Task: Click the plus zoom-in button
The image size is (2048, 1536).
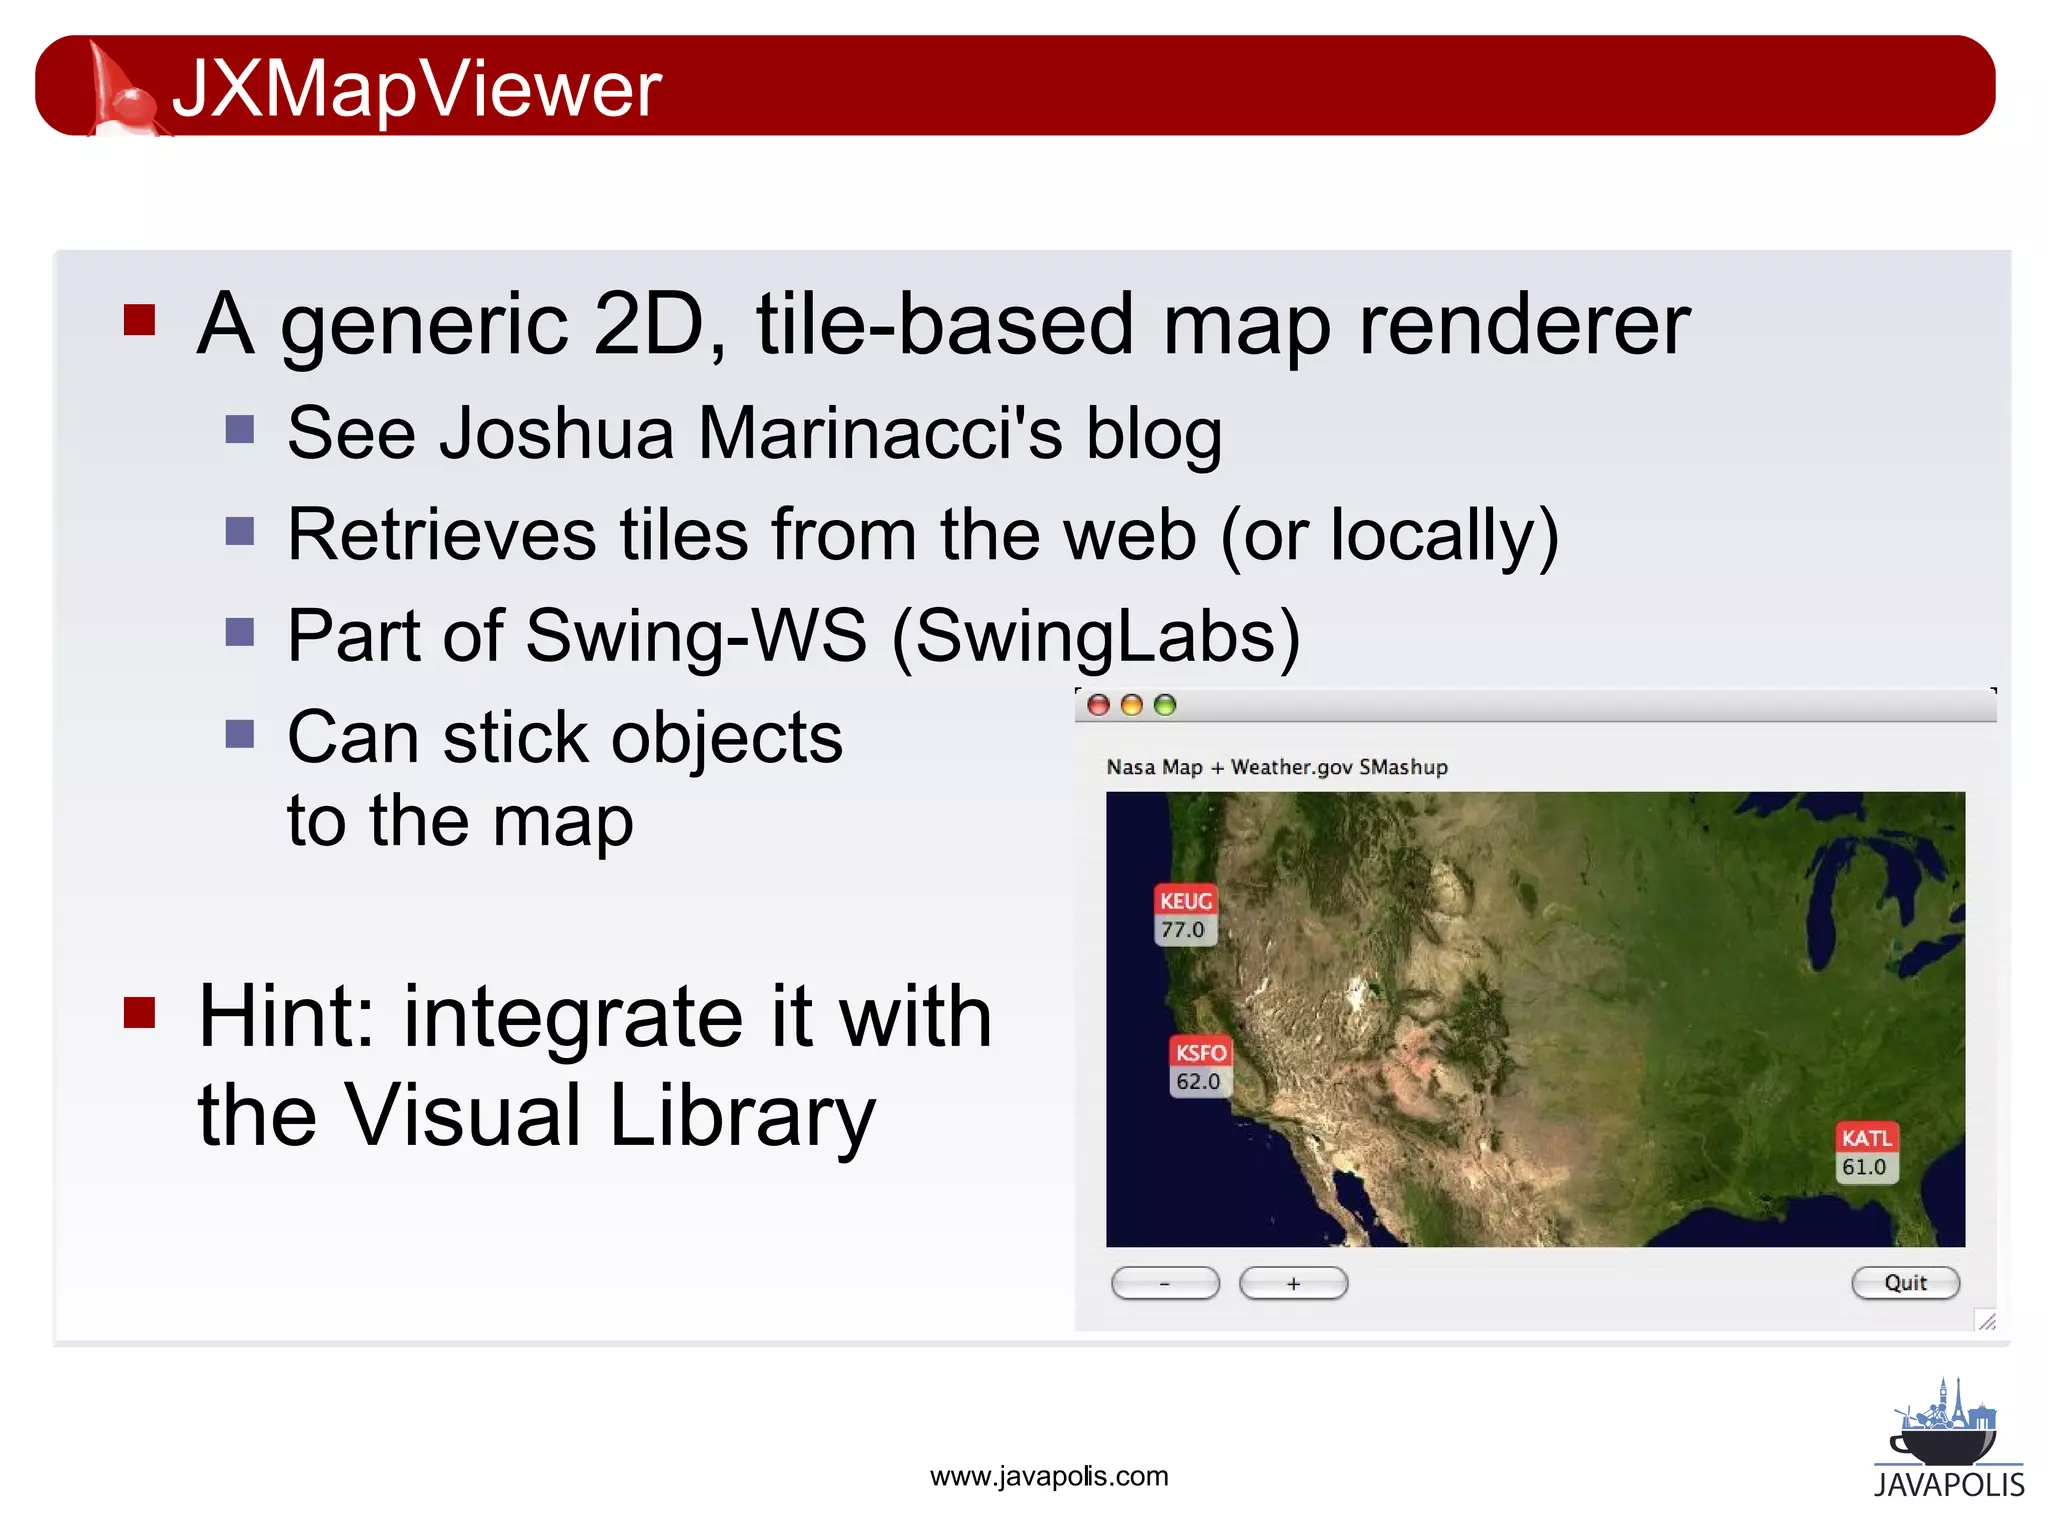Action: click(1293, 1283)
